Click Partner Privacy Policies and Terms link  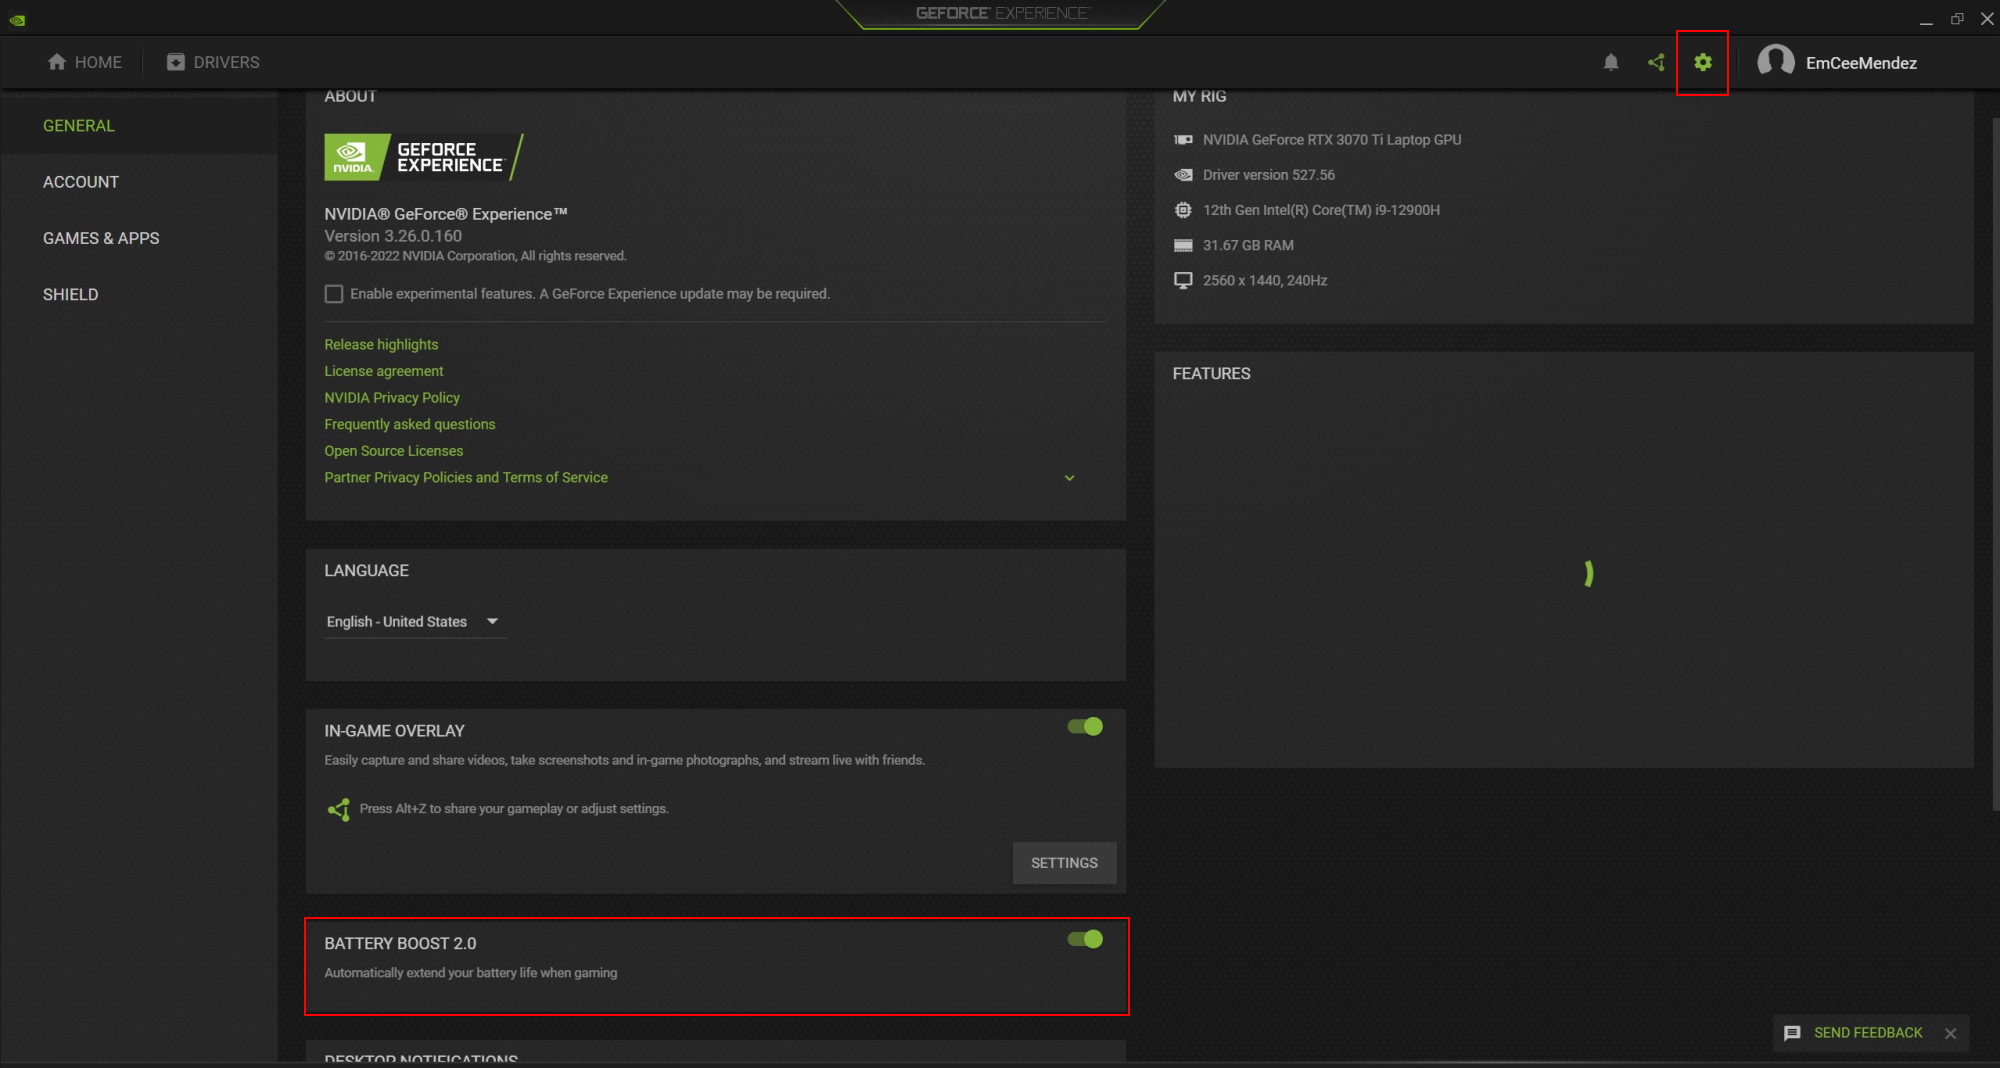pos(466,478)
